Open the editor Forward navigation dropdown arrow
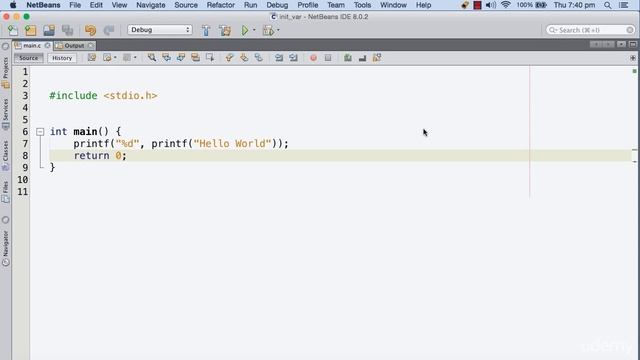Screen dimensions: 640x360 pos(135,58)
